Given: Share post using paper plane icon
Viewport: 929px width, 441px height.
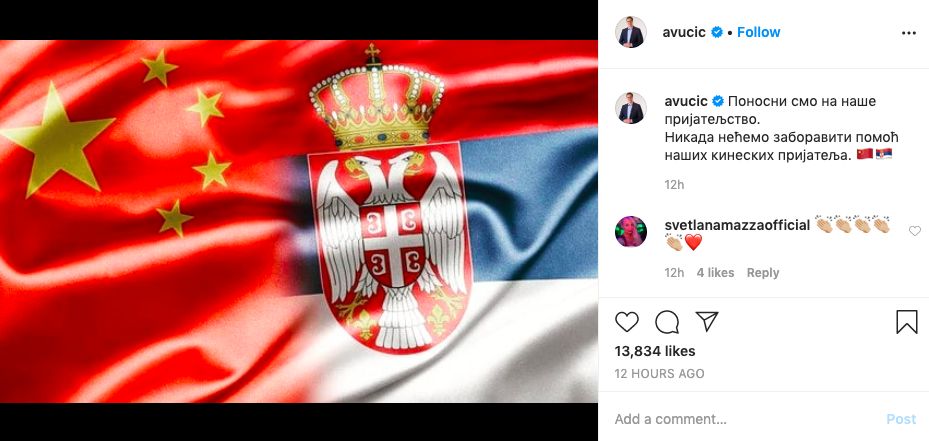Looking at the screenshot, I should click(x=707, y=321).
